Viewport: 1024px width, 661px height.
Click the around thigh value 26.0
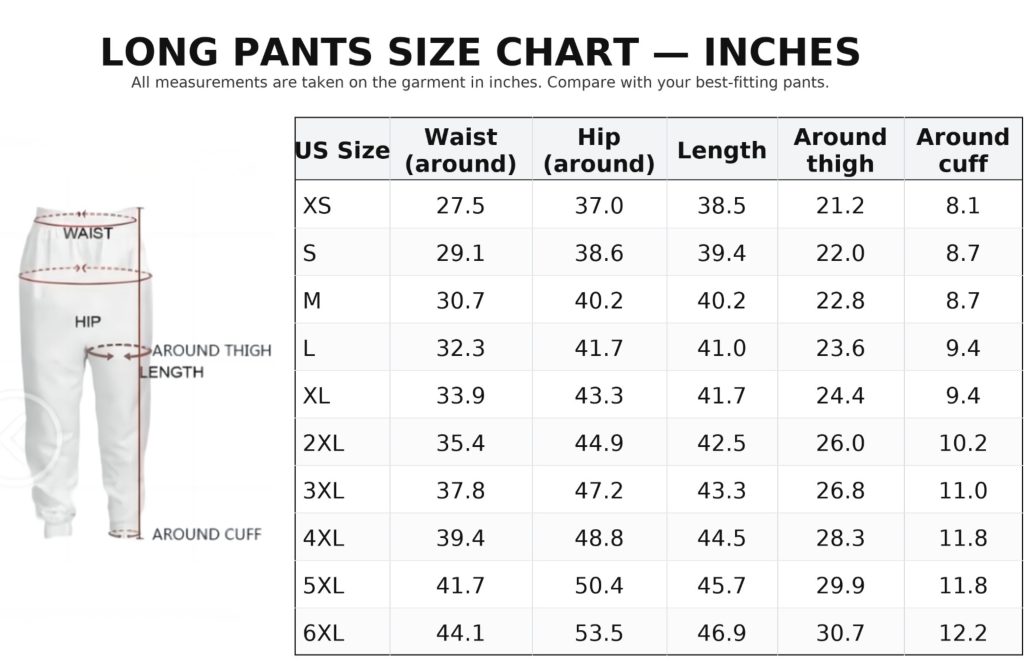(840, 443)
